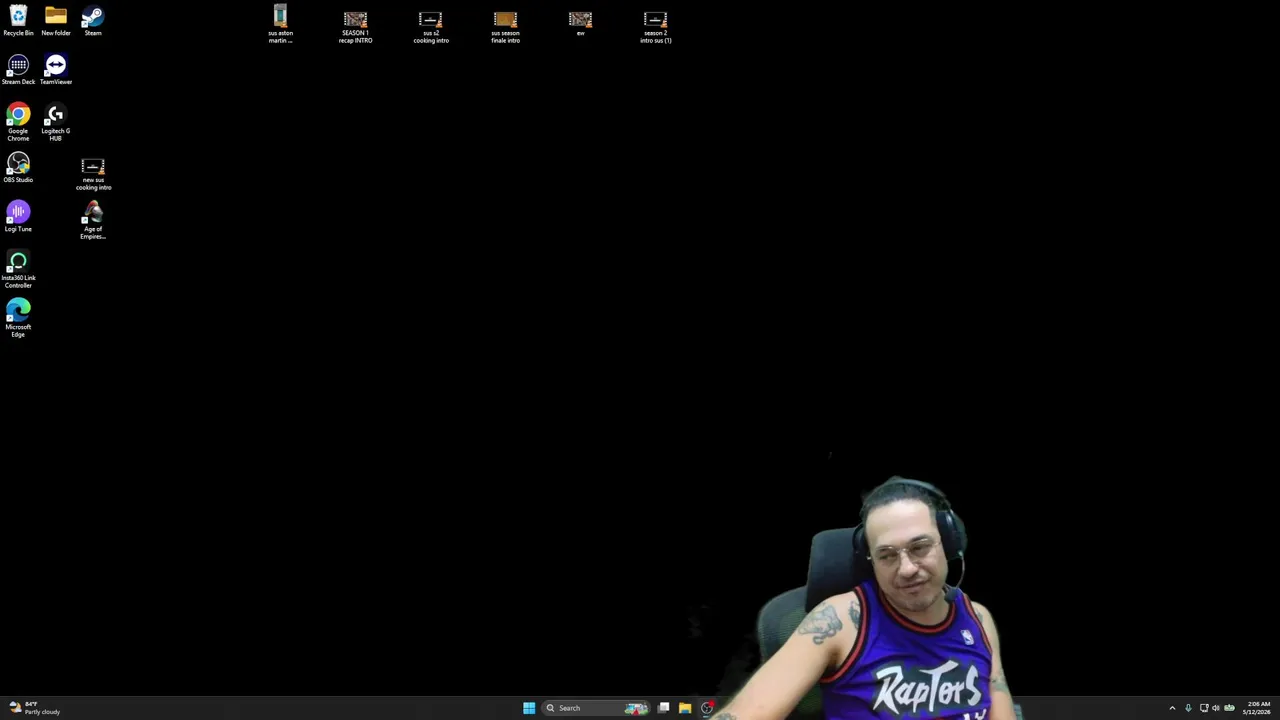Open File Explorer from the taskbar
The image size is (1280, 720).
[x=685, y=708]
